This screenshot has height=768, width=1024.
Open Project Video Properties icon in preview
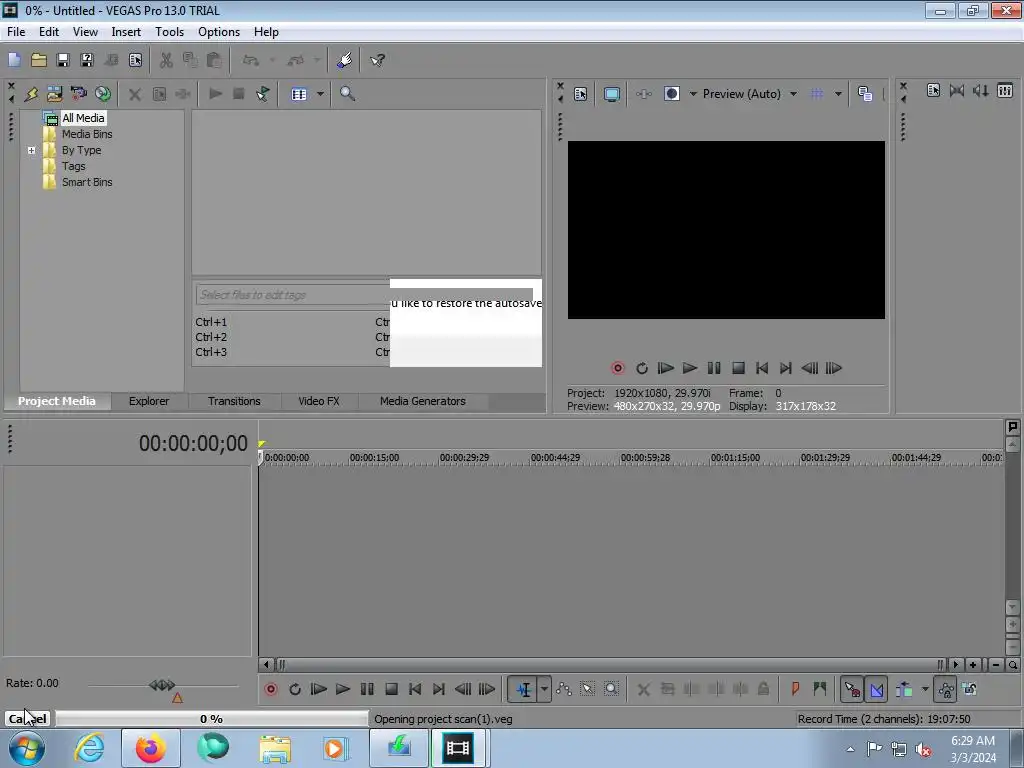point(581,94)
